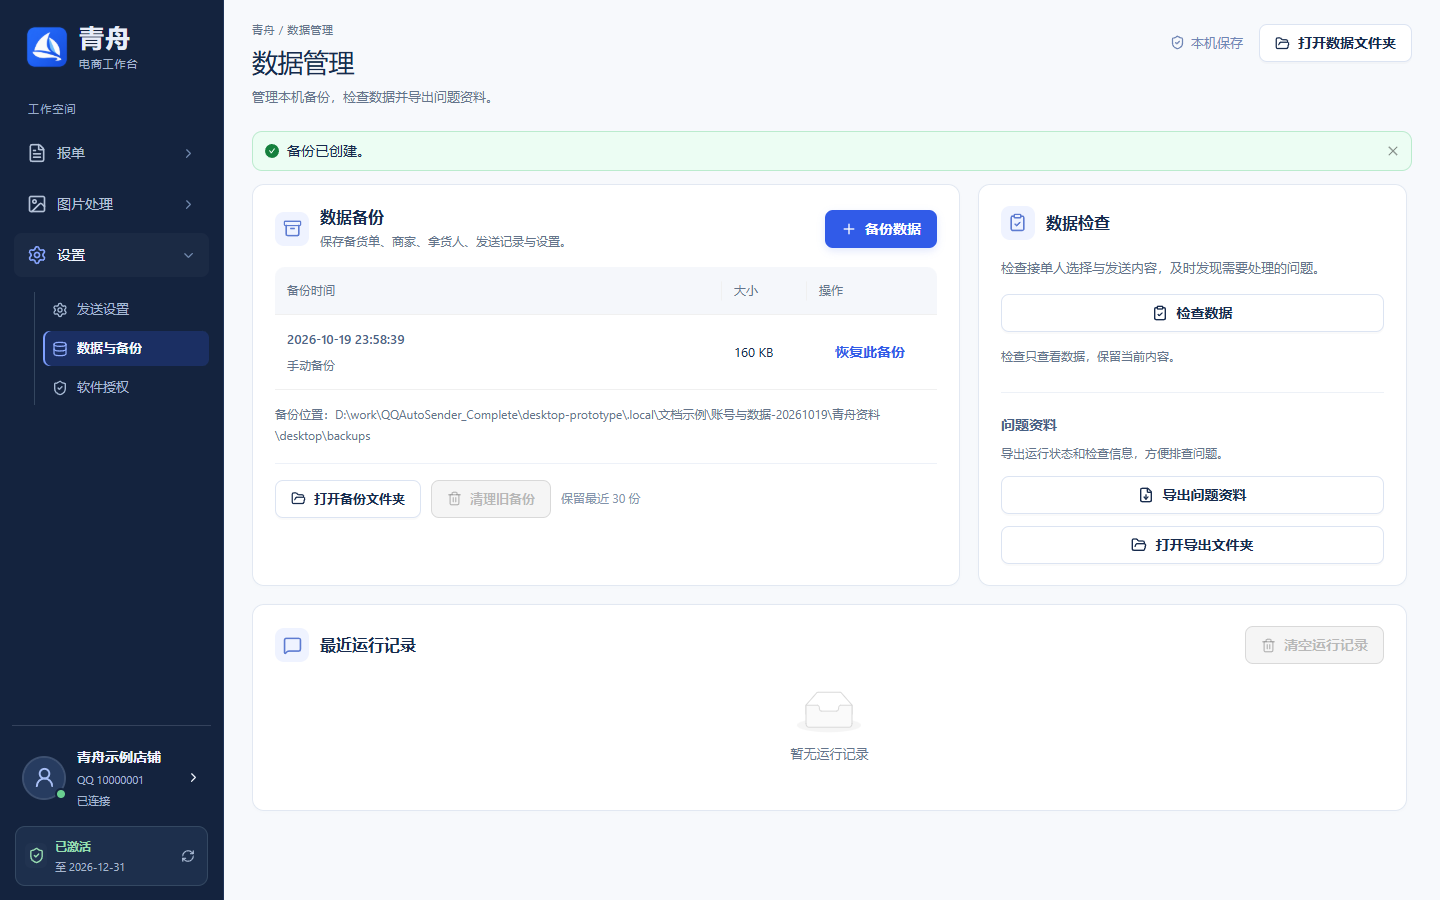Click the empty inbox icon above 暂无运行记录
Image resolution: width=1440 pixels, height=900 pixels.
pos(829,711)
